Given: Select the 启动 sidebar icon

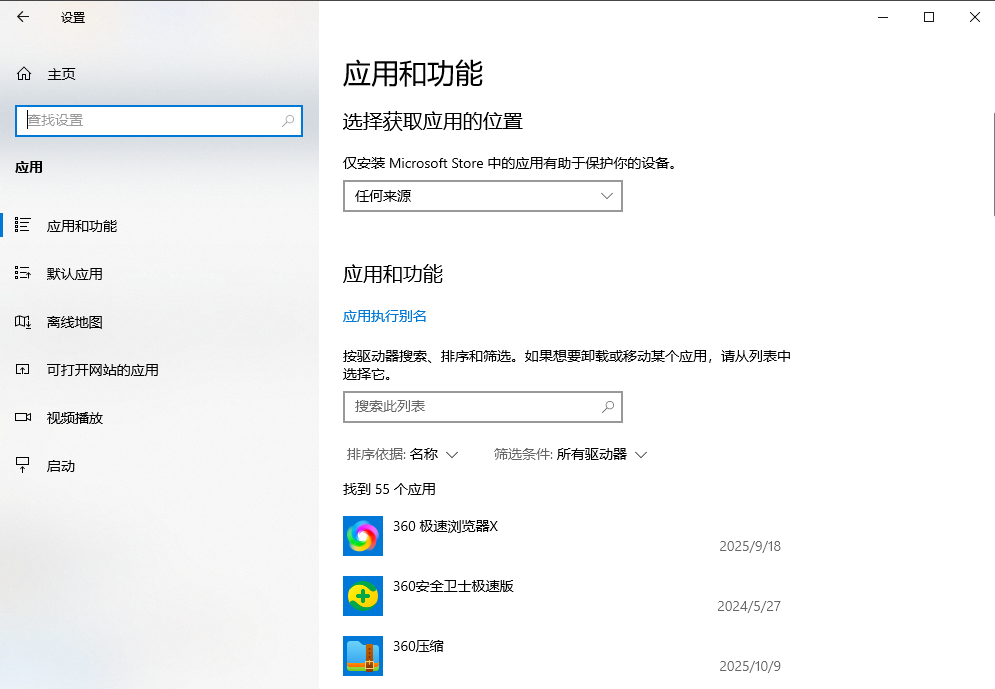Looking at the screenshot, I should coord(22,465).
